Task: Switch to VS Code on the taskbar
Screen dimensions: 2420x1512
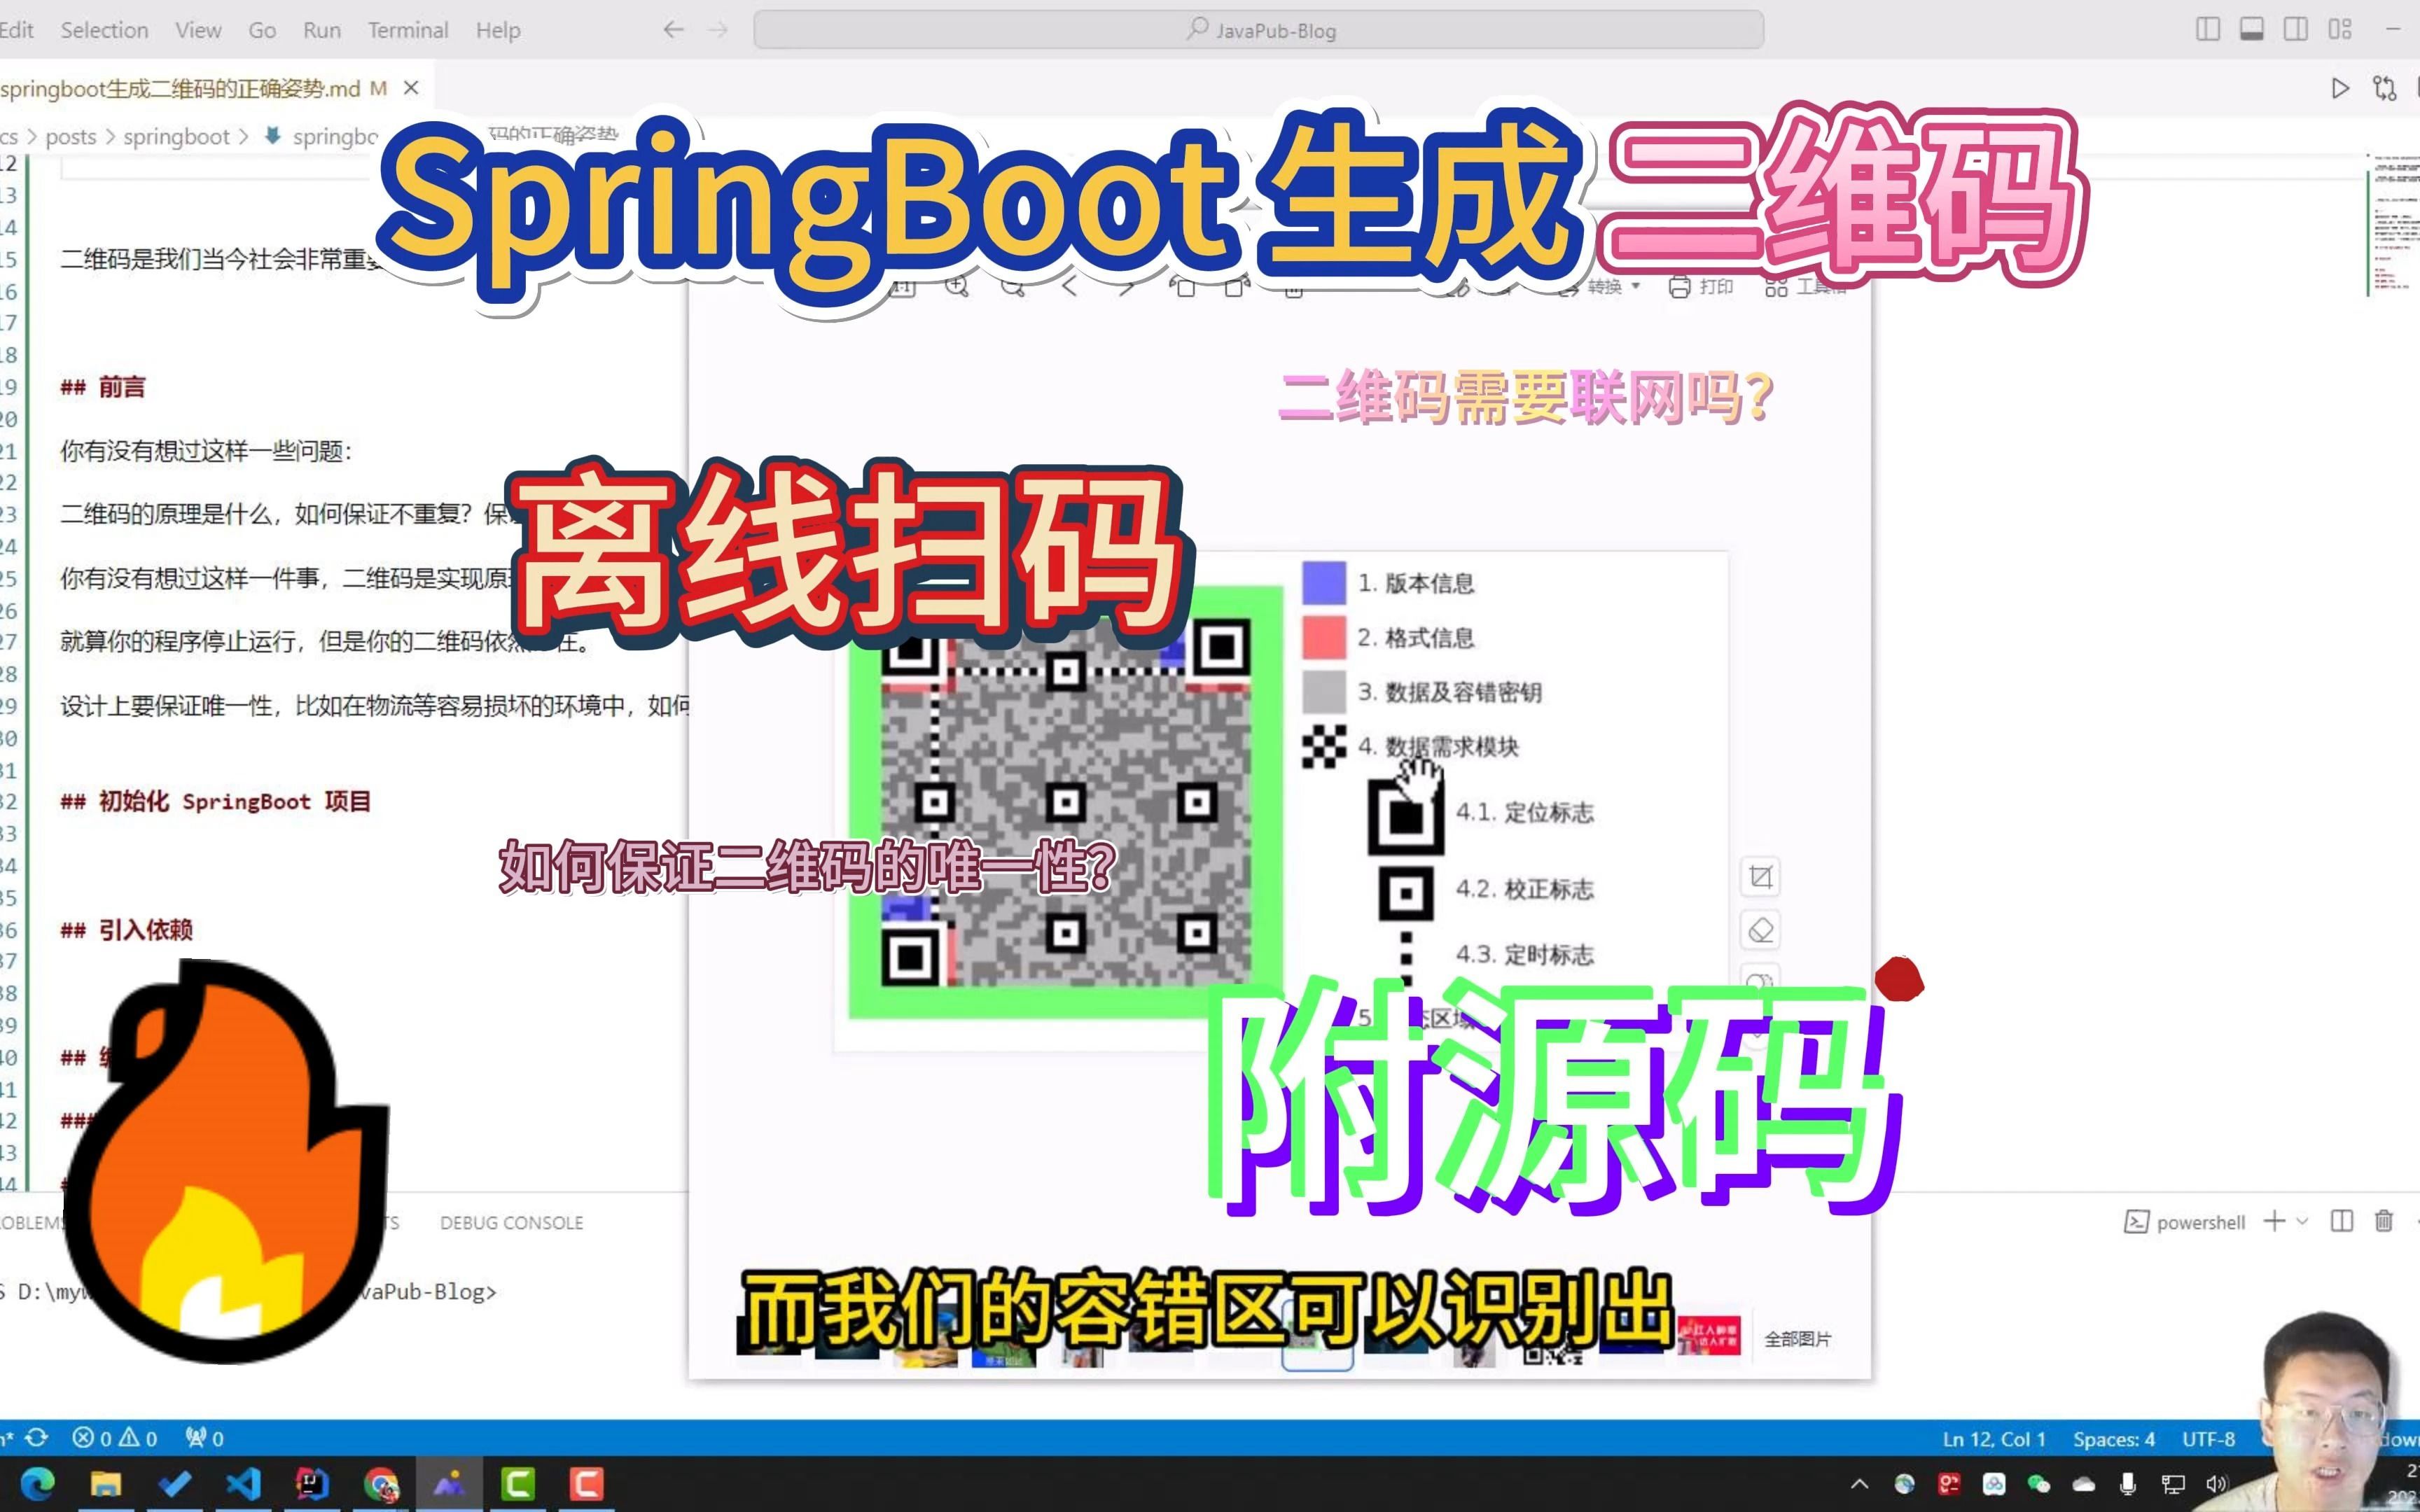Action: pyautogui.click(x=243, y=1483)
